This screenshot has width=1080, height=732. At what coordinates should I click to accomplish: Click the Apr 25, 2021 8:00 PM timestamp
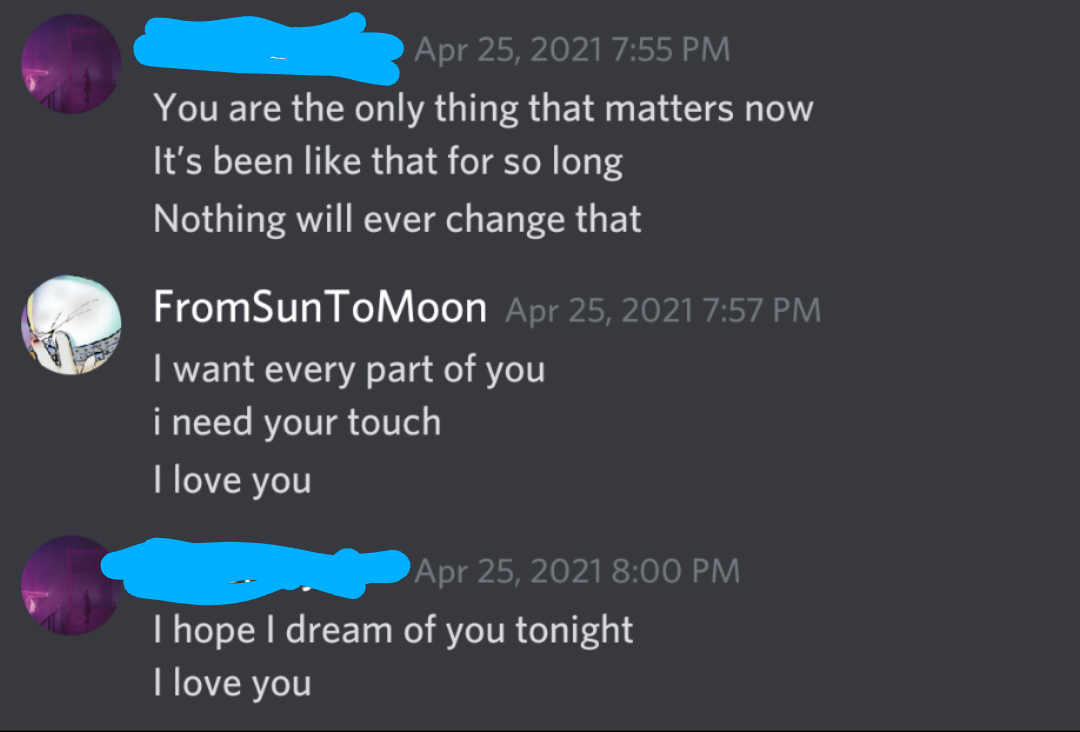click(577, 571)
